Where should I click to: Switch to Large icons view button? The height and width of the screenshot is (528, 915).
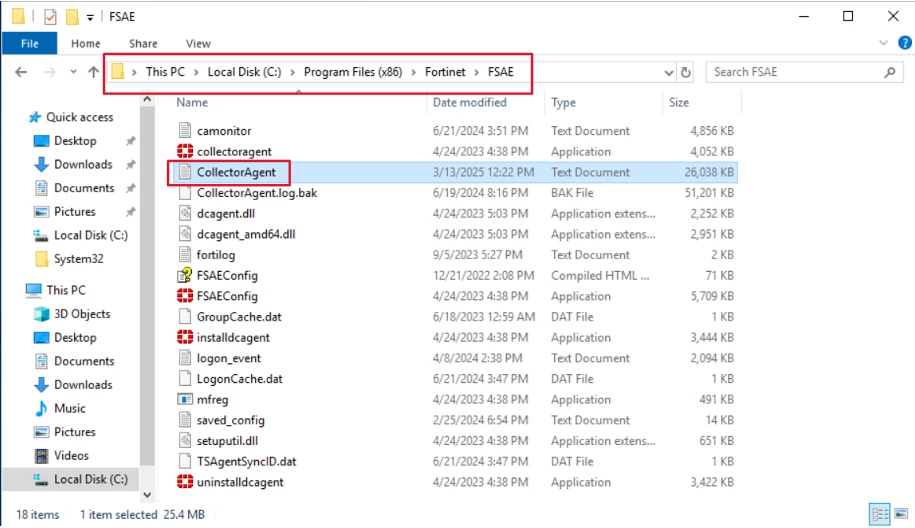(902, 514)
